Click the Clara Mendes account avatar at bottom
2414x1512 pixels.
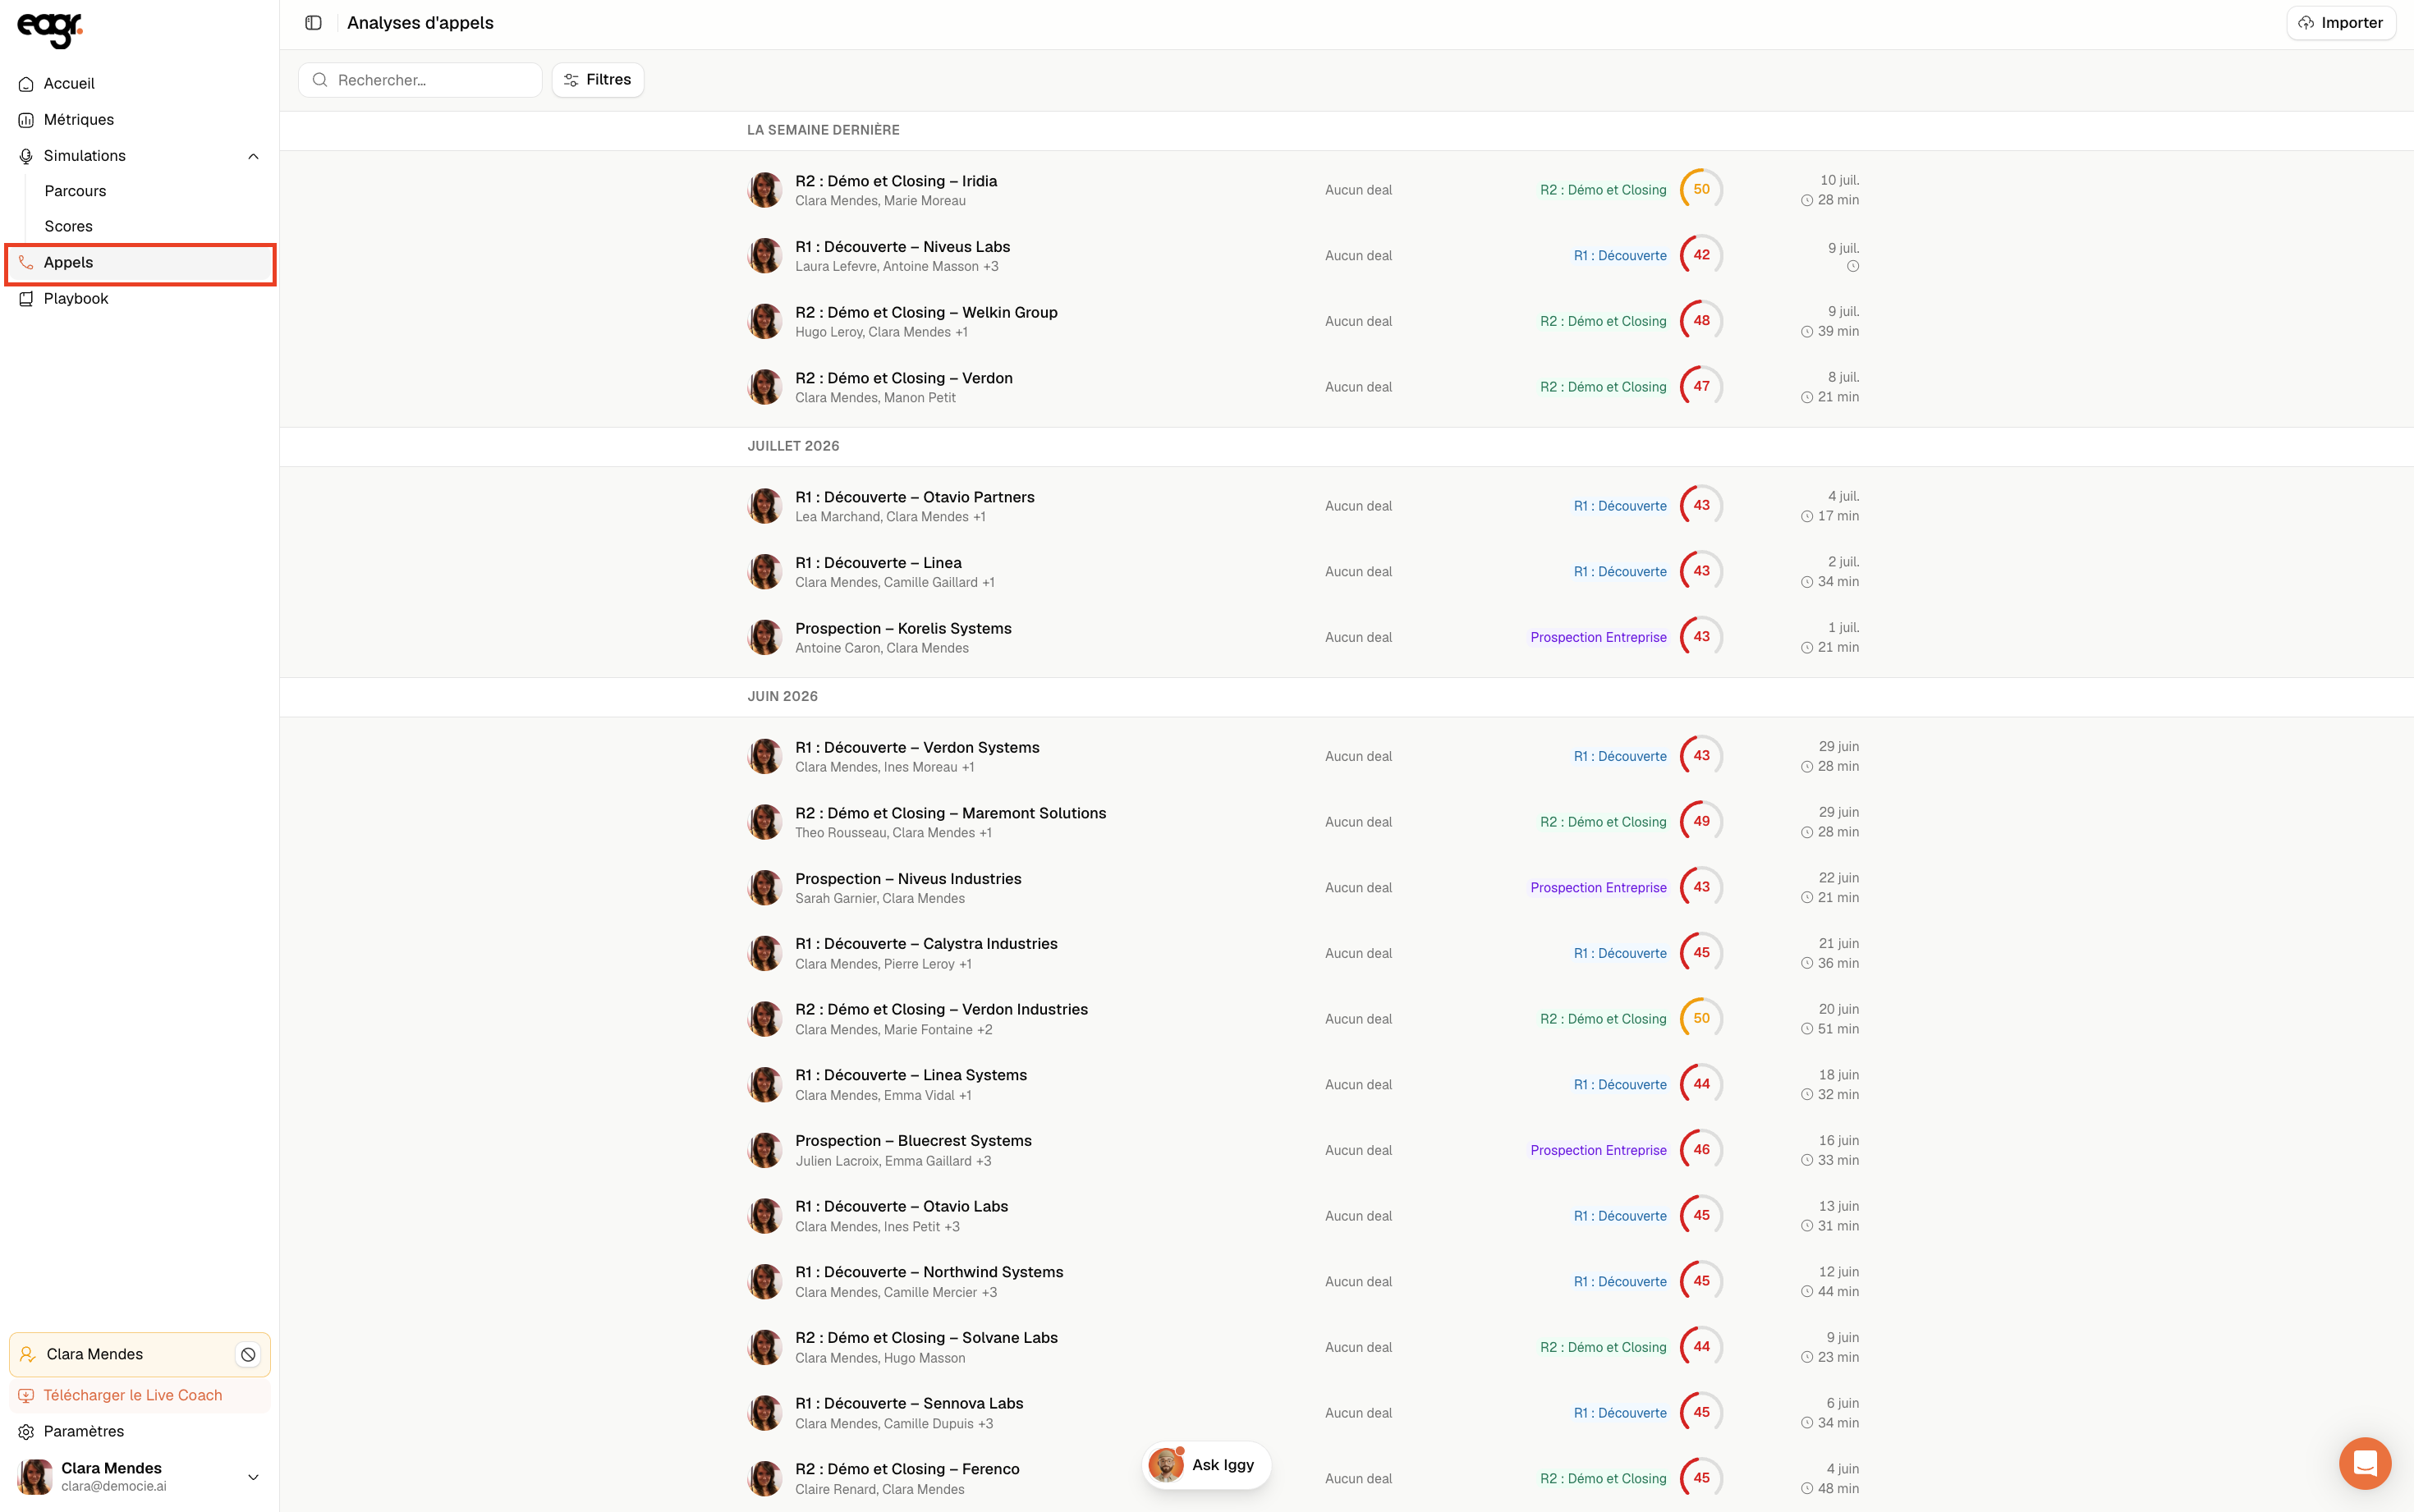(36, 1477)
